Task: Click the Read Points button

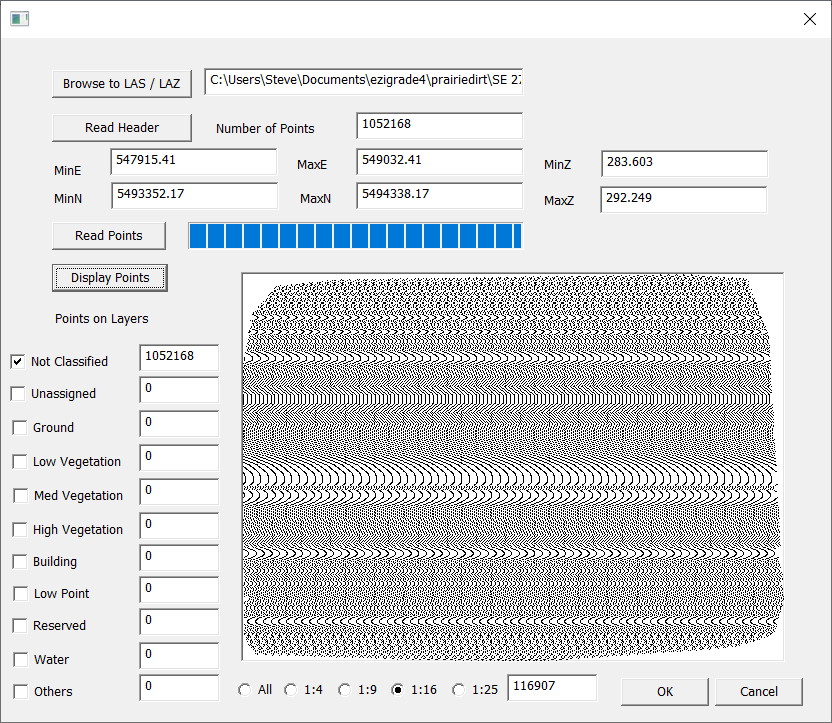Action: (x=108, y=236)
